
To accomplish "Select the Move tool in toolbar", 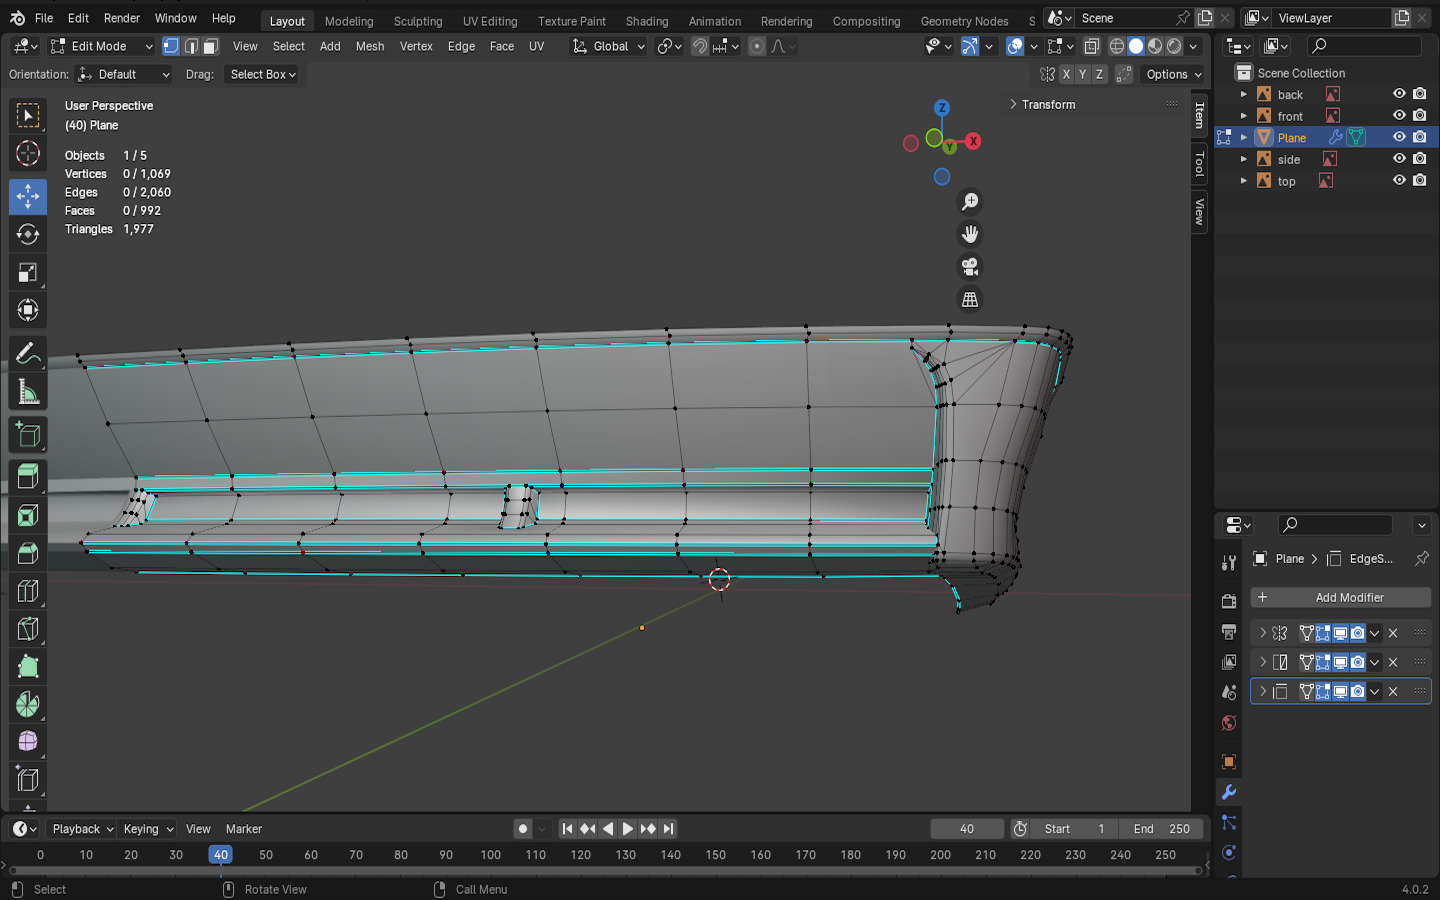I will point(28,196).
